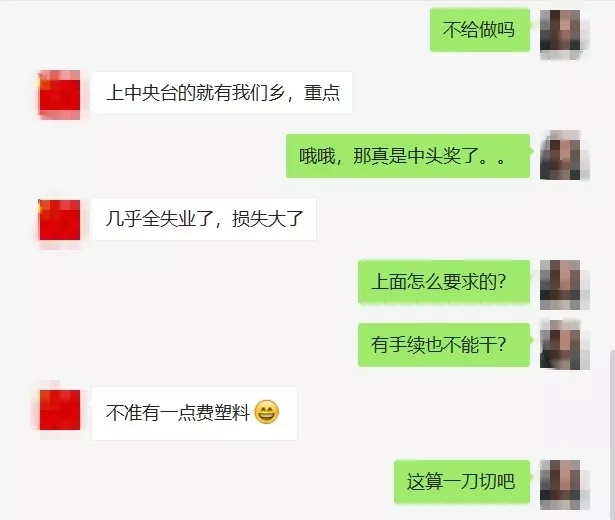This screenshot has width=615, height=520.
Task: Select the 哦哦，那真是中头奖了 message bubble
Action: click(408, 156)
